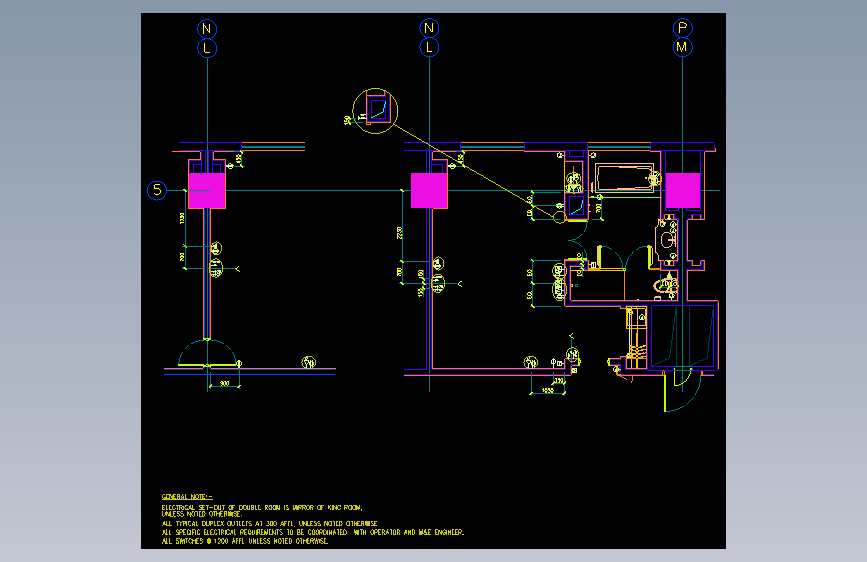Image resolution: width=867 pixels, height=562 pixels.
Task: Click the 900 dimension text
Action: click(224, 383)
